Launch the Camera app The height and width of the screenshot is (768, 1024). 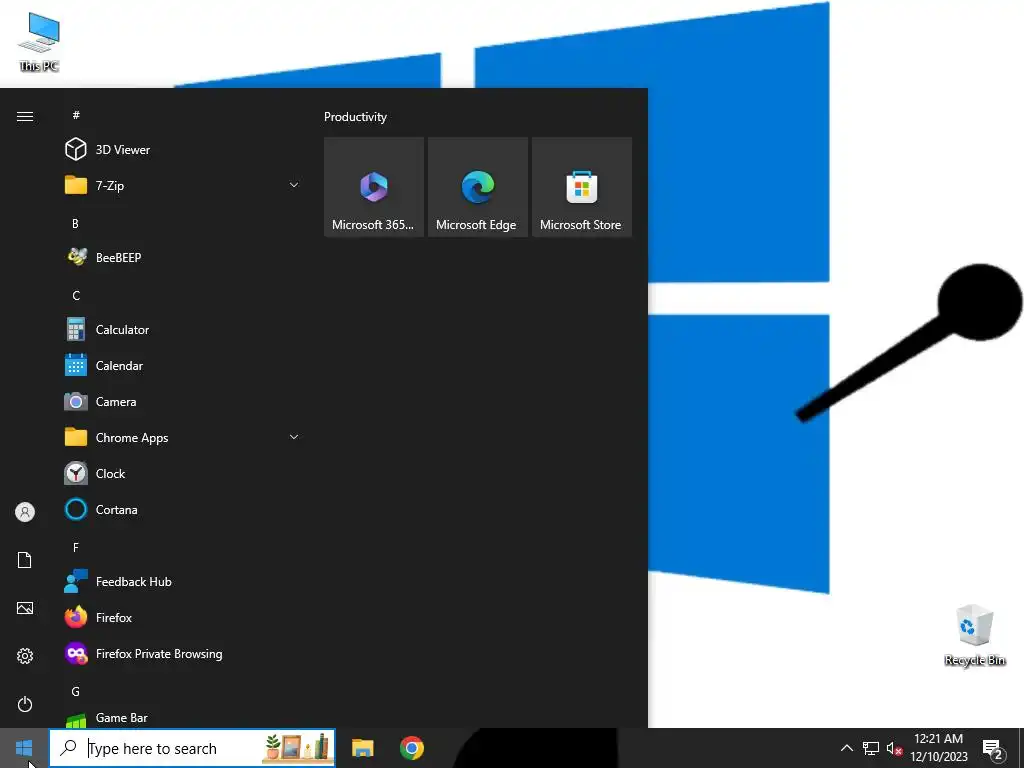pyautogui.click(x=182, y=402)
